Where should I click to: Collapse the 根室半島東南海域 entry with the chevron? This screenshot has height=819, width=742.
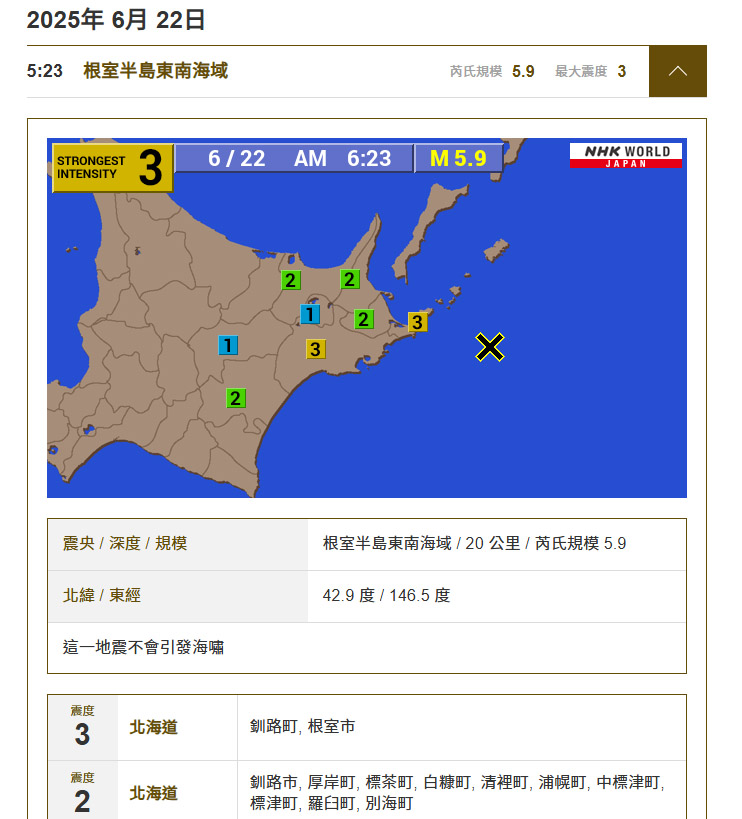click(677, 71)
